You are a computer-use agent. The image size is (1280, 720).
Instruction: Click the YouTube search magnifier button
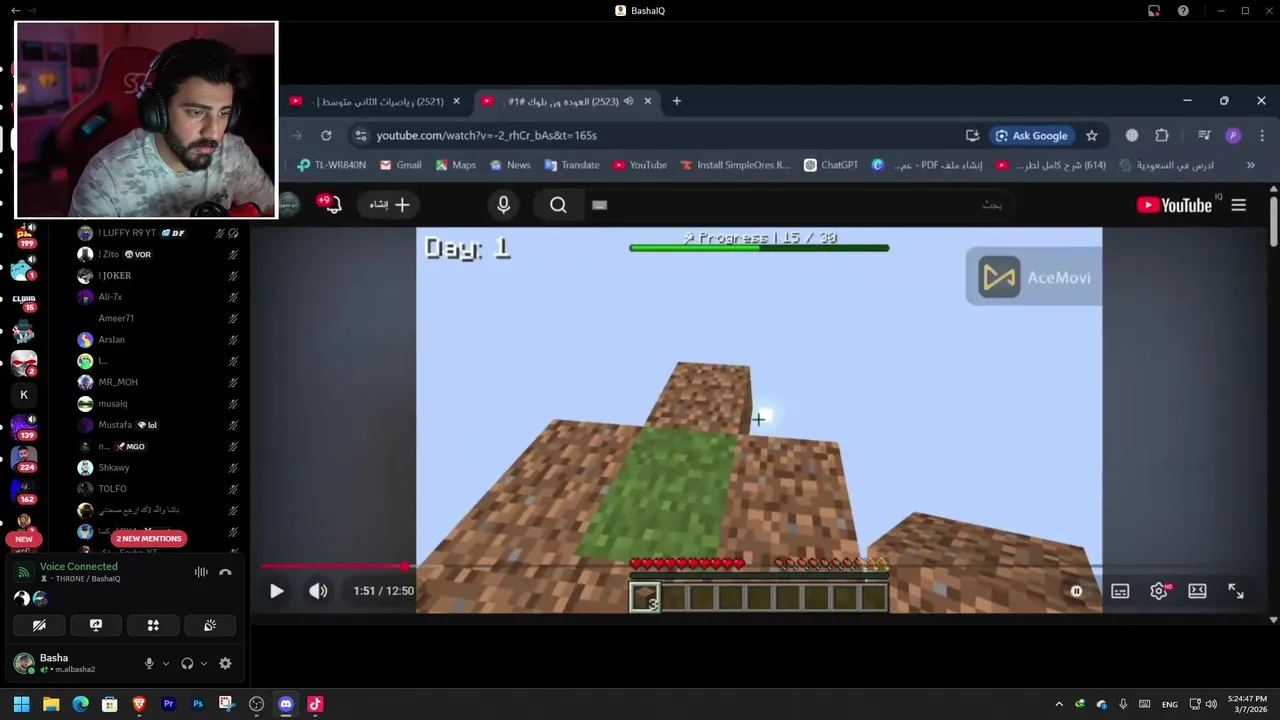(558, 205)
